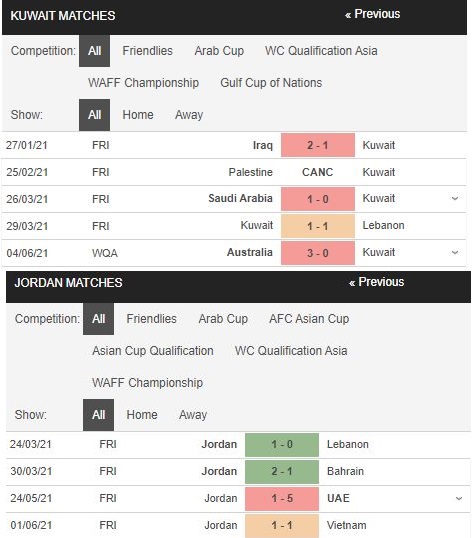The width and height of the screenshot is (473, 538).
Task: Open Kuwait 1 - 1 Lebanon score box
Action: (x=318, y=226)
